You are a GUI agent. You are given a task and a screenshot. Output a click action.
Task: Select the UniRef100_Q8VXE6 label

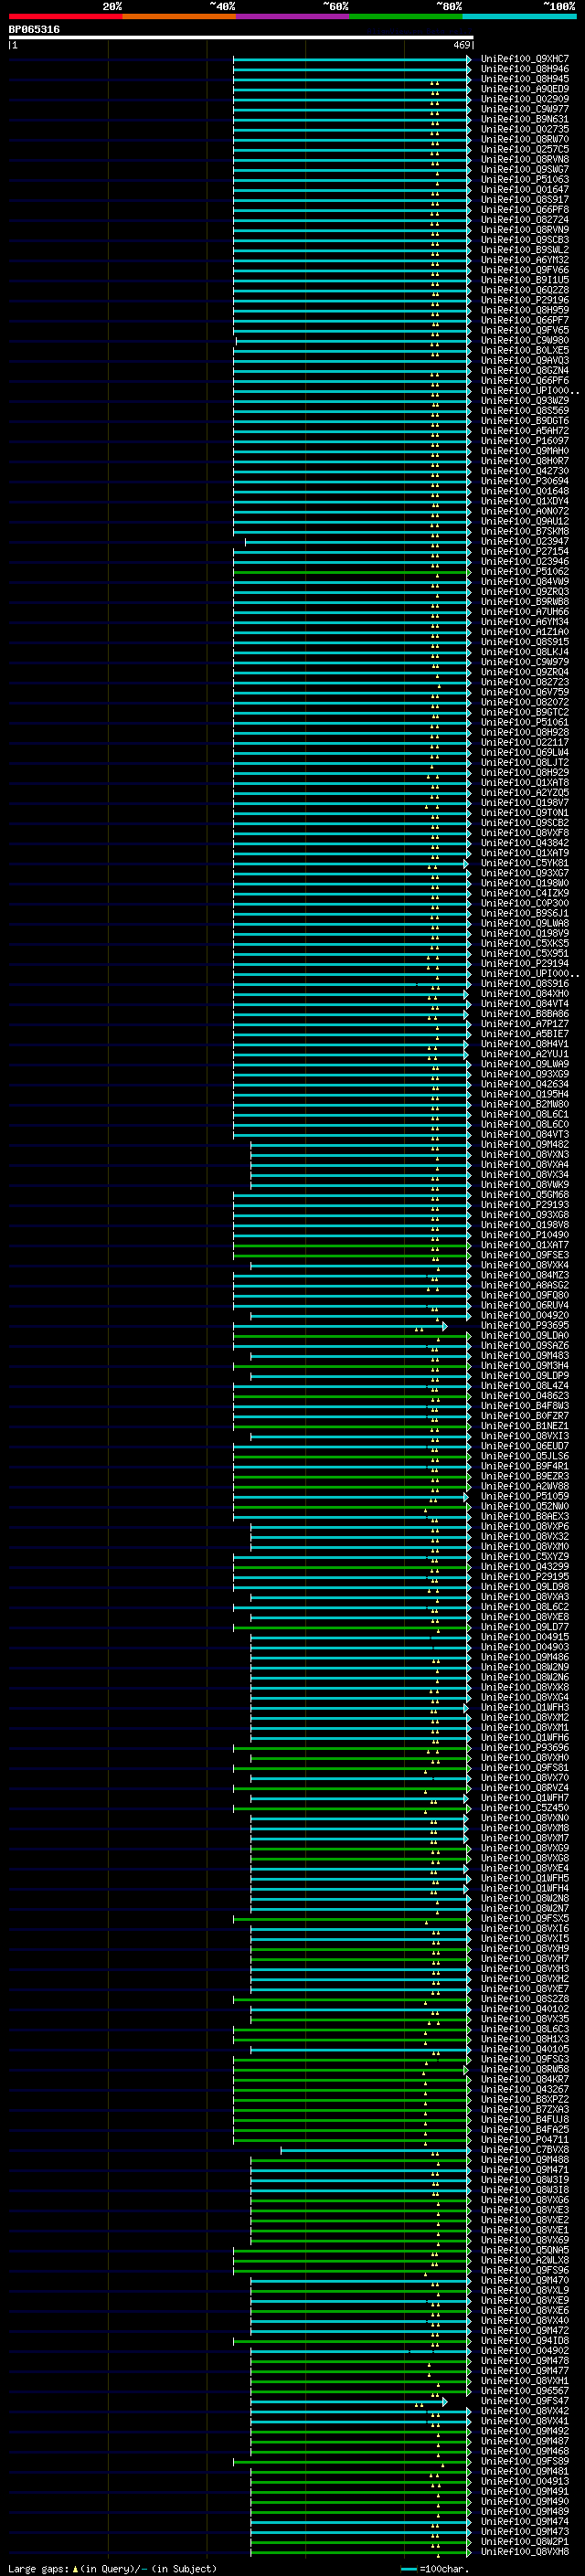point(524,2311)
